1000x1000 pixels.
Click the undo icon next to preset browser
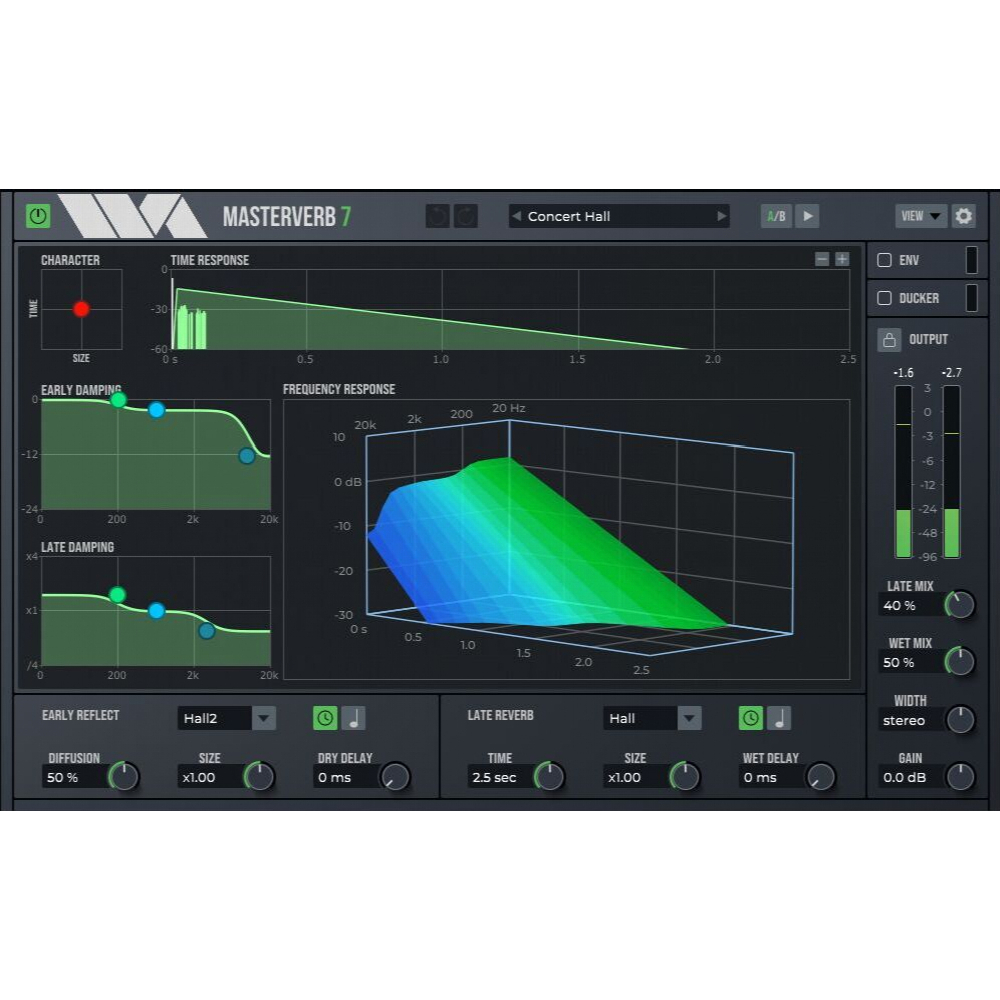click(437, 216)
